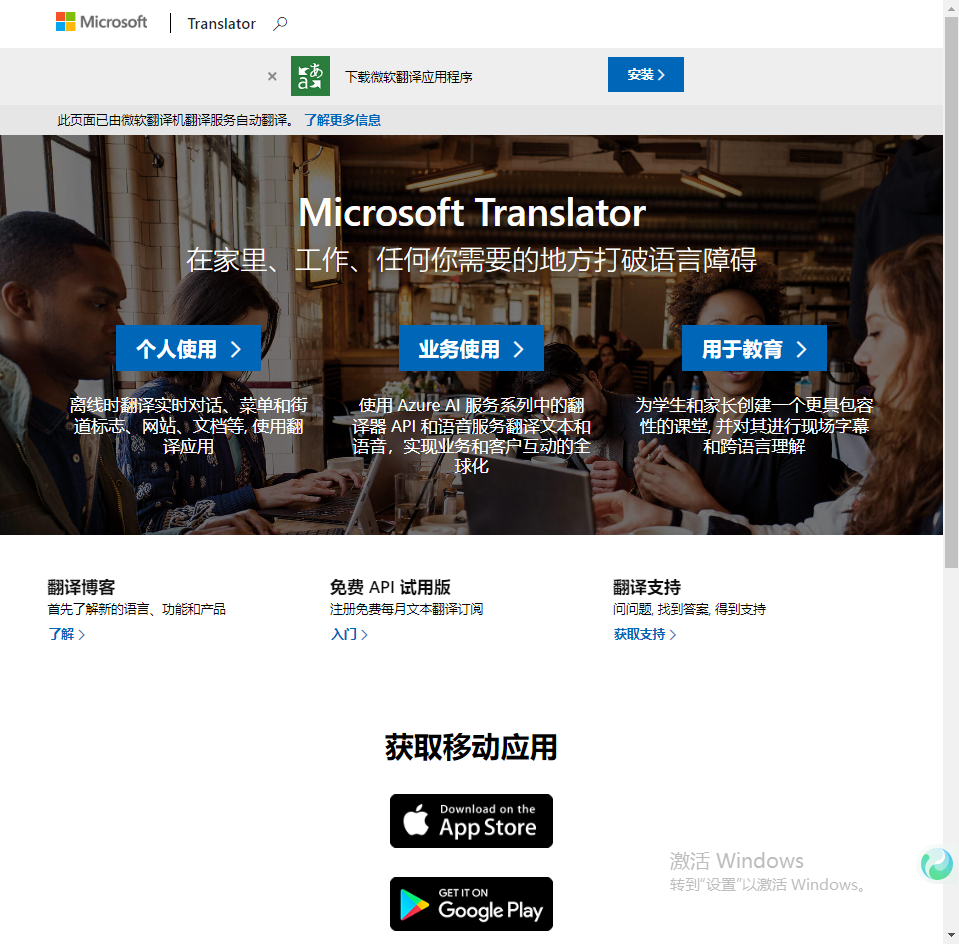Click the blue 安装 install button
The image size is (959, 944).
click(645, 75)
